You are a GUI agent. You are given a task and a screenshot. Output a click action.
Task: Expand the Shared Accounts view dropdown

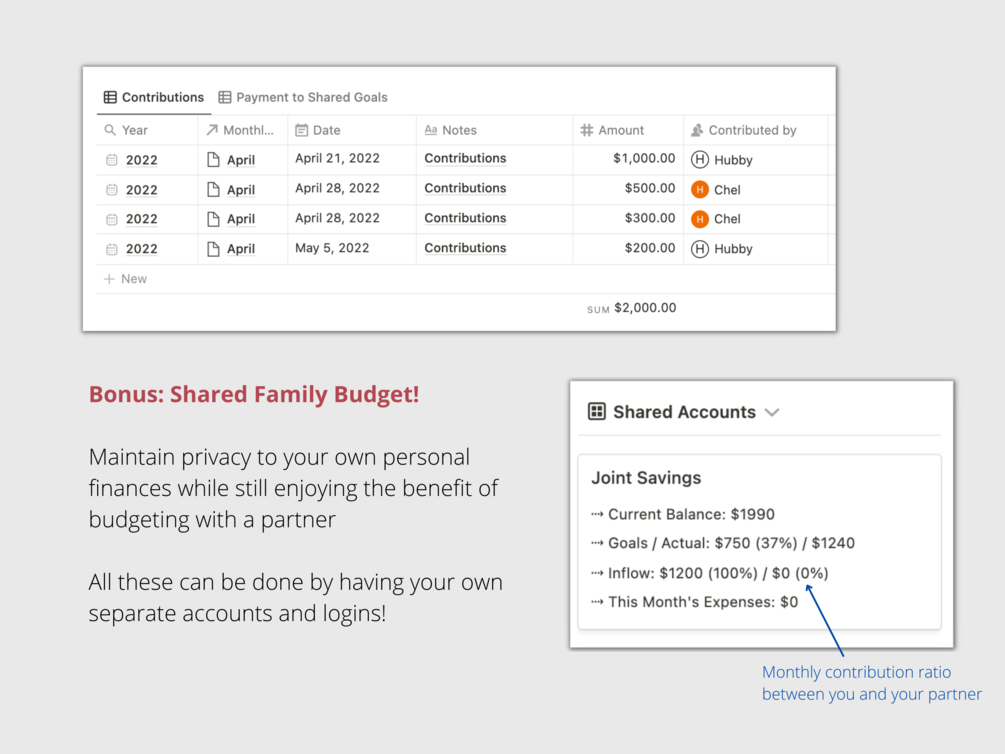point(772,412)
